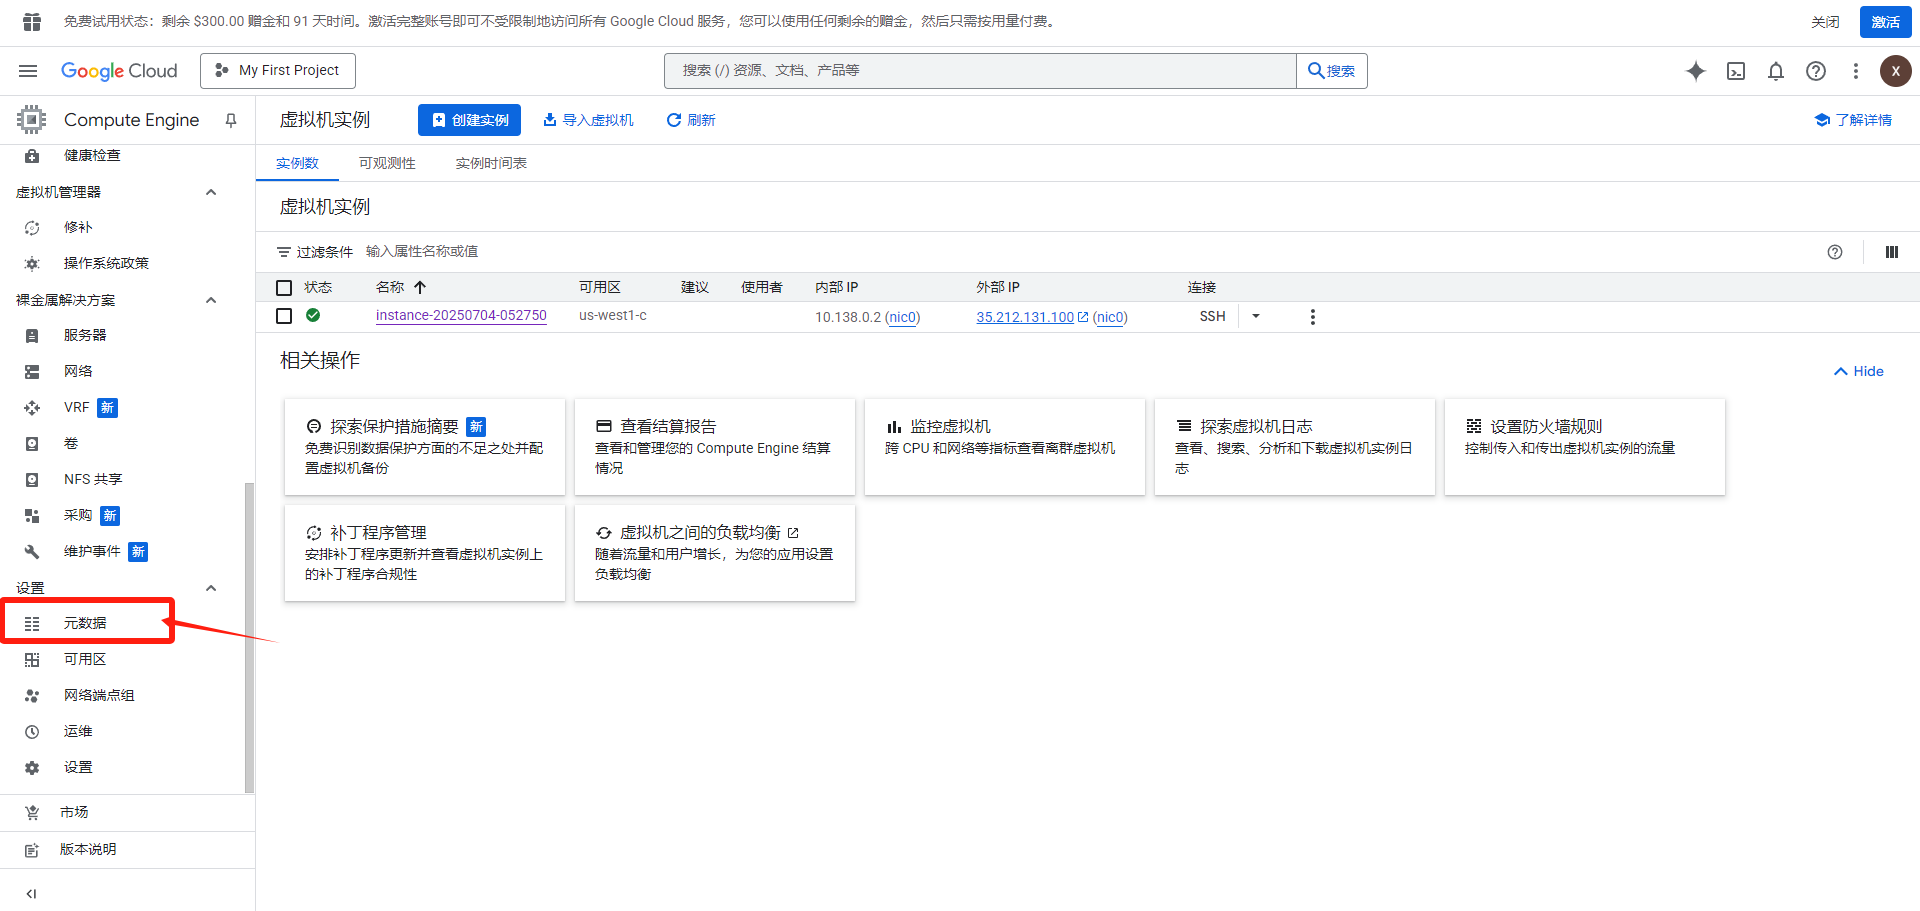The height and width of the screenshot is (911, 1920).
Task: Click the green running status icon
Action: 313,315
